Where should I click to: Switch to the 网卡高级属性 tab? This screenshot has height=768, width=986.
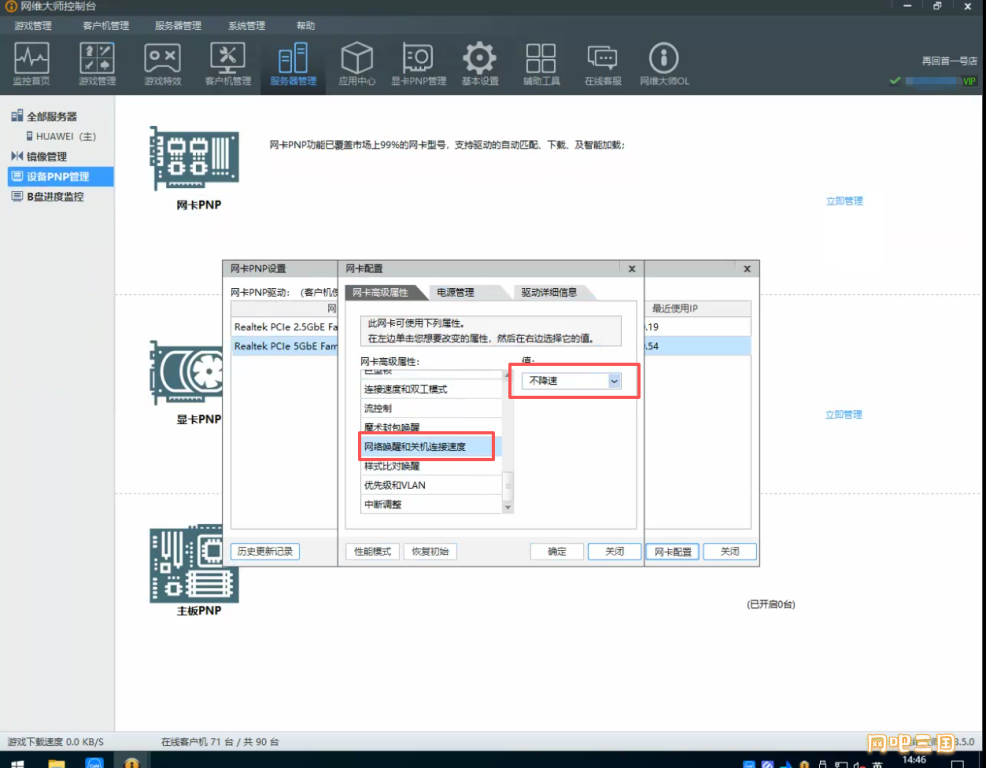click(380, 292)
